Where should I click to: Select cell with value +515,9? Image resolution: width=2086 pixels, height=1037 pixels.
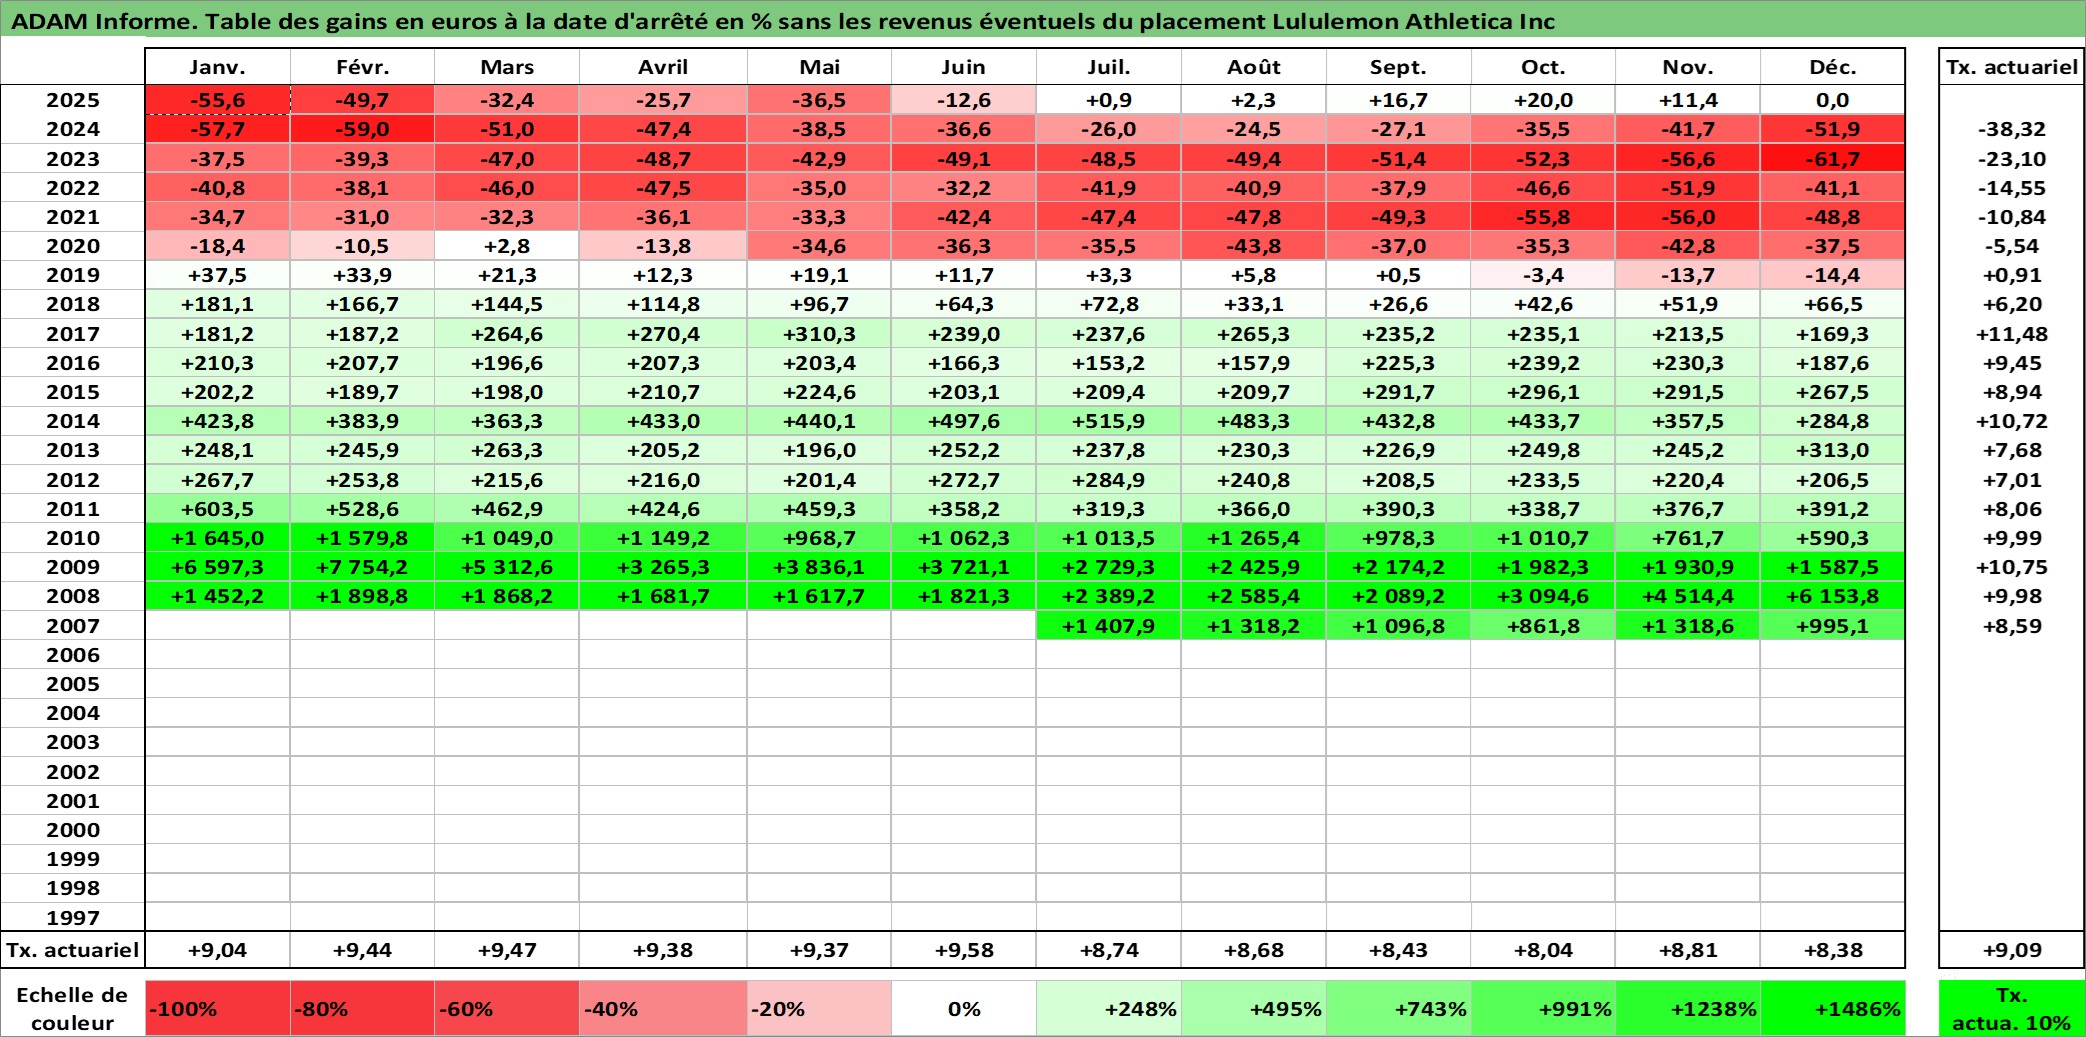tap(1109, 421)
